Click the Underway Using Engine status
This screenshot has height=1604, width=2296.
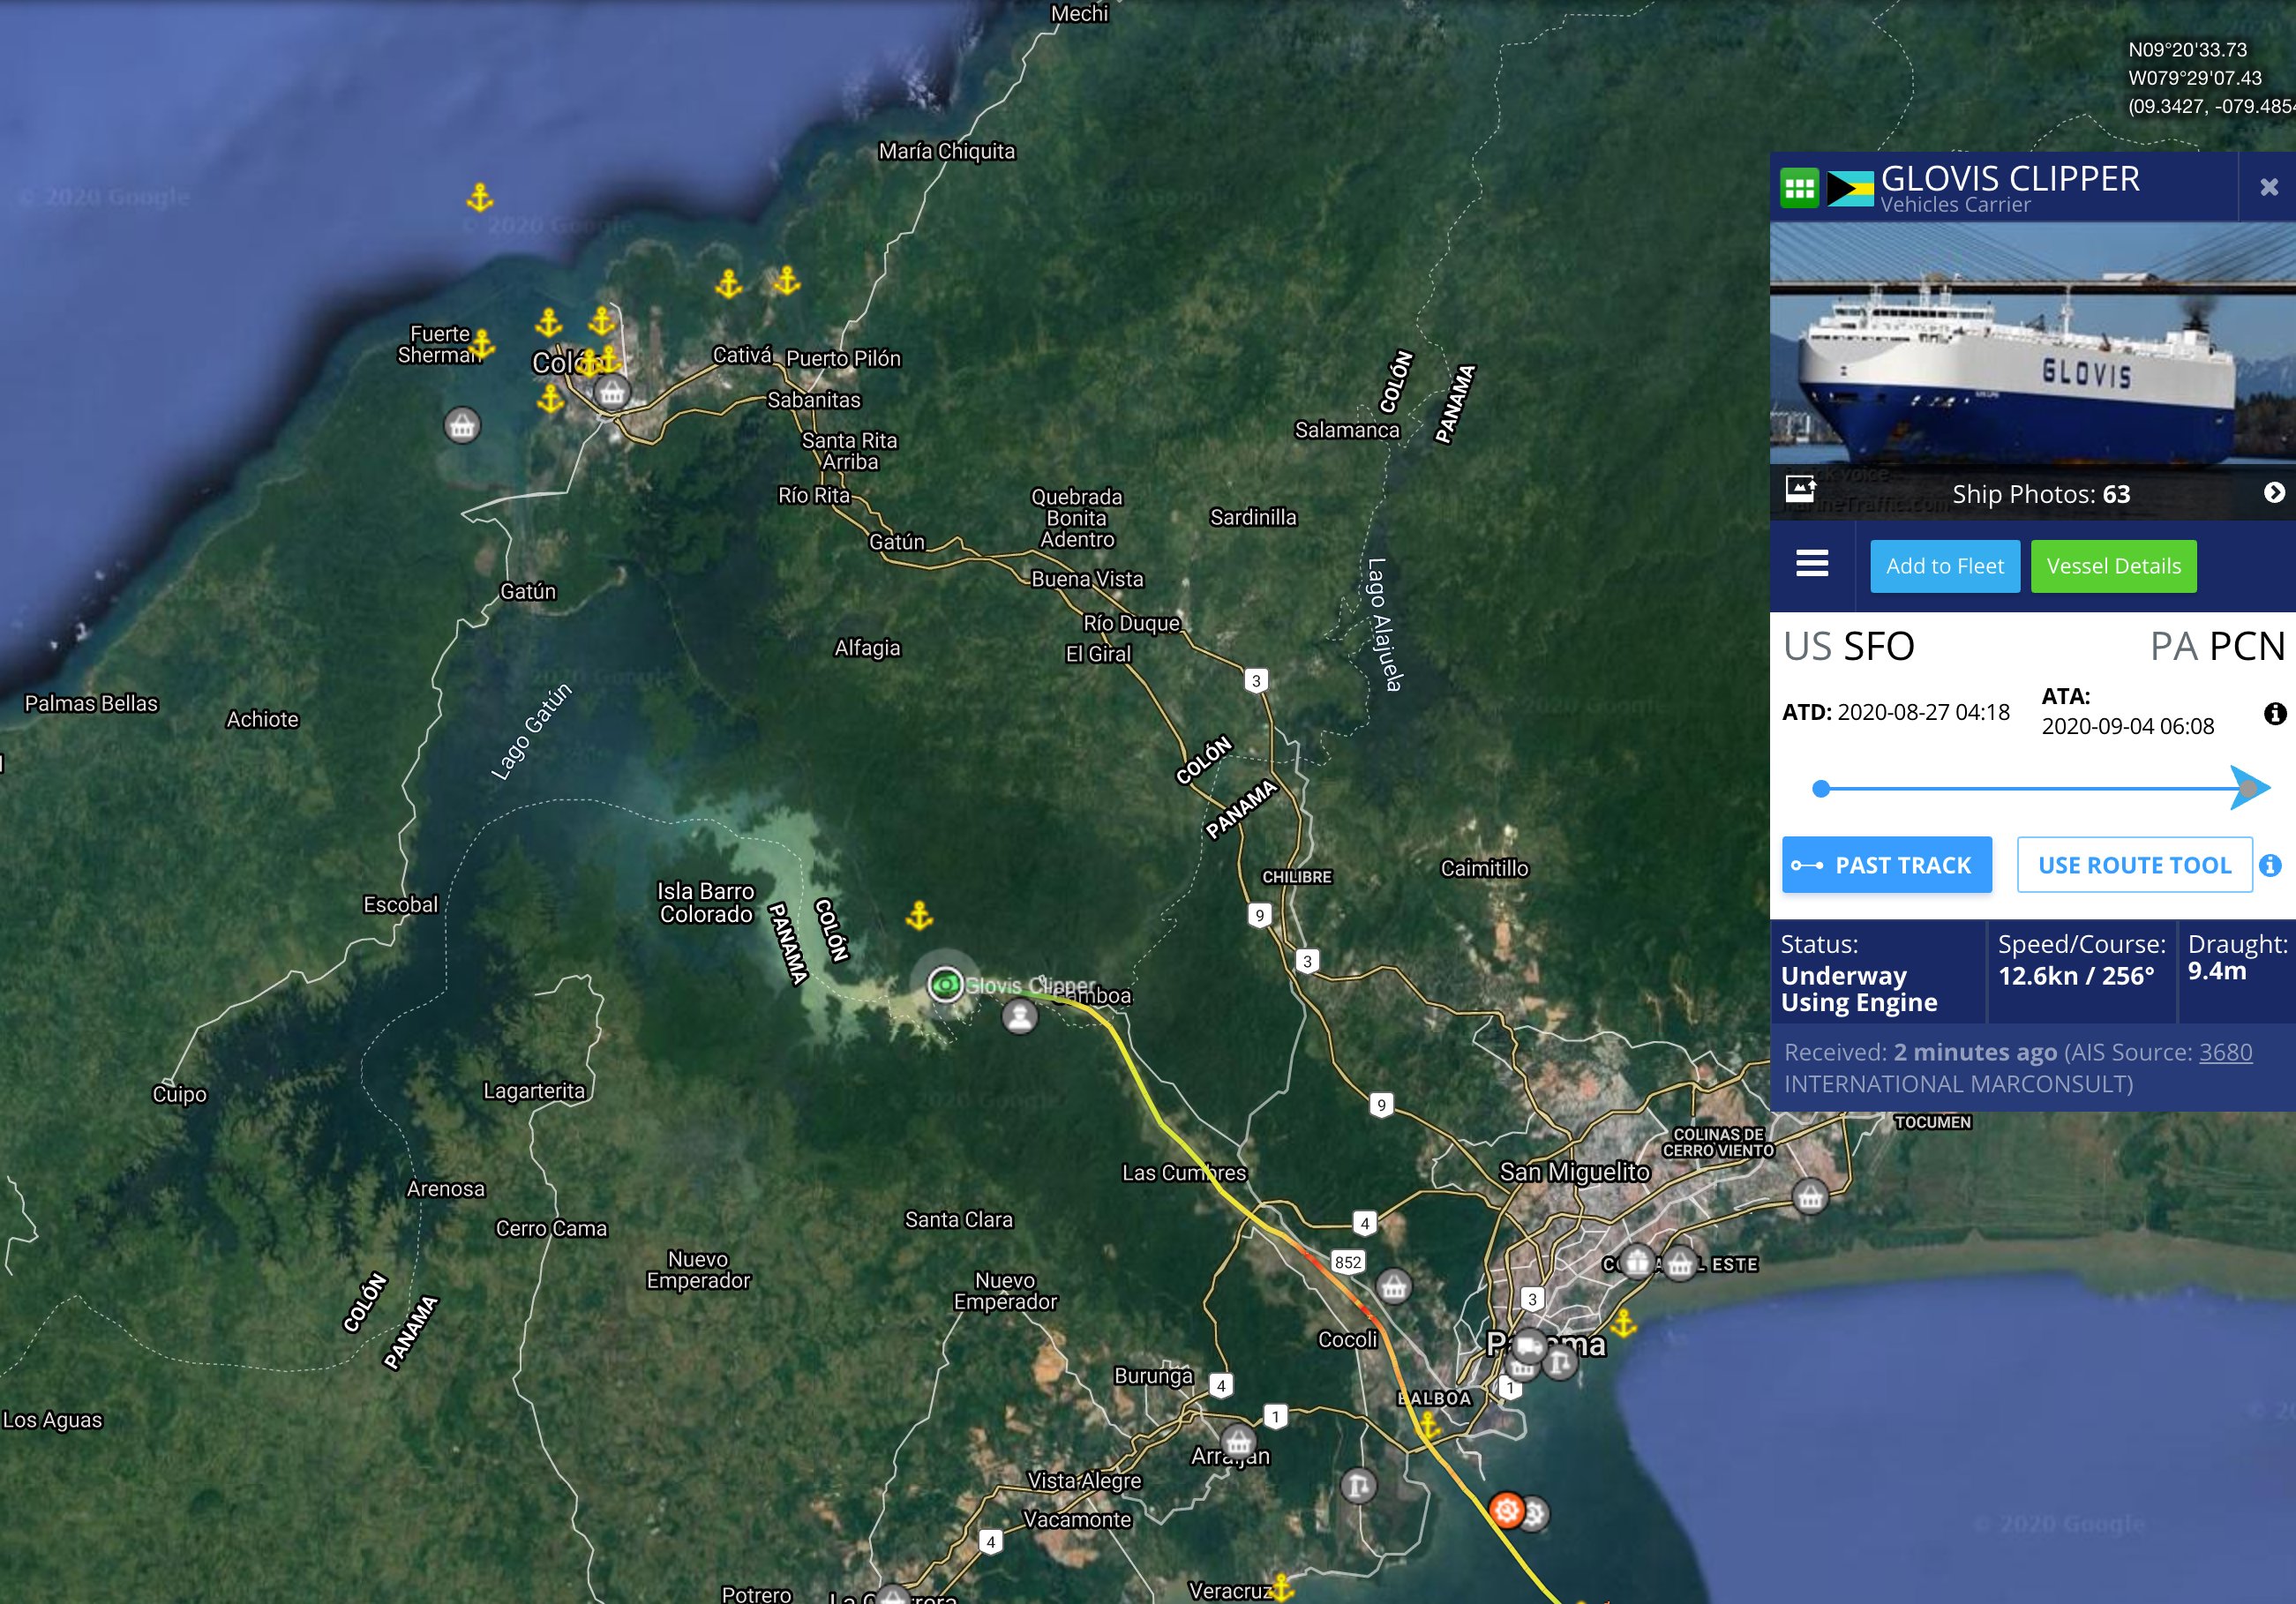1859,989
